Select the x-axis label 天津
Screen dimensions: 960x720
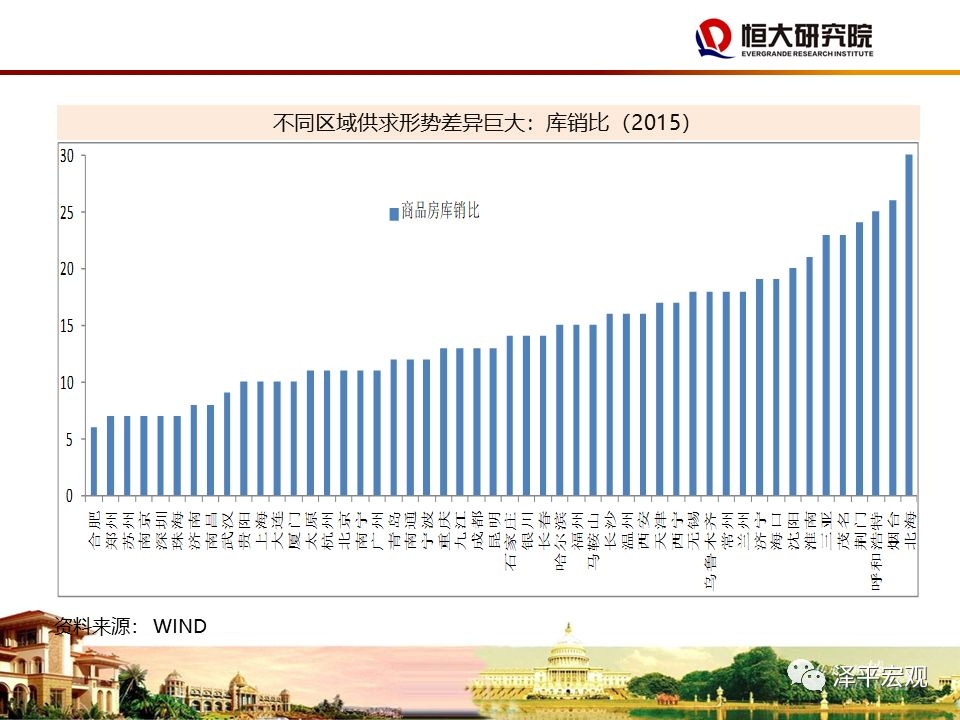pos(660,532)
